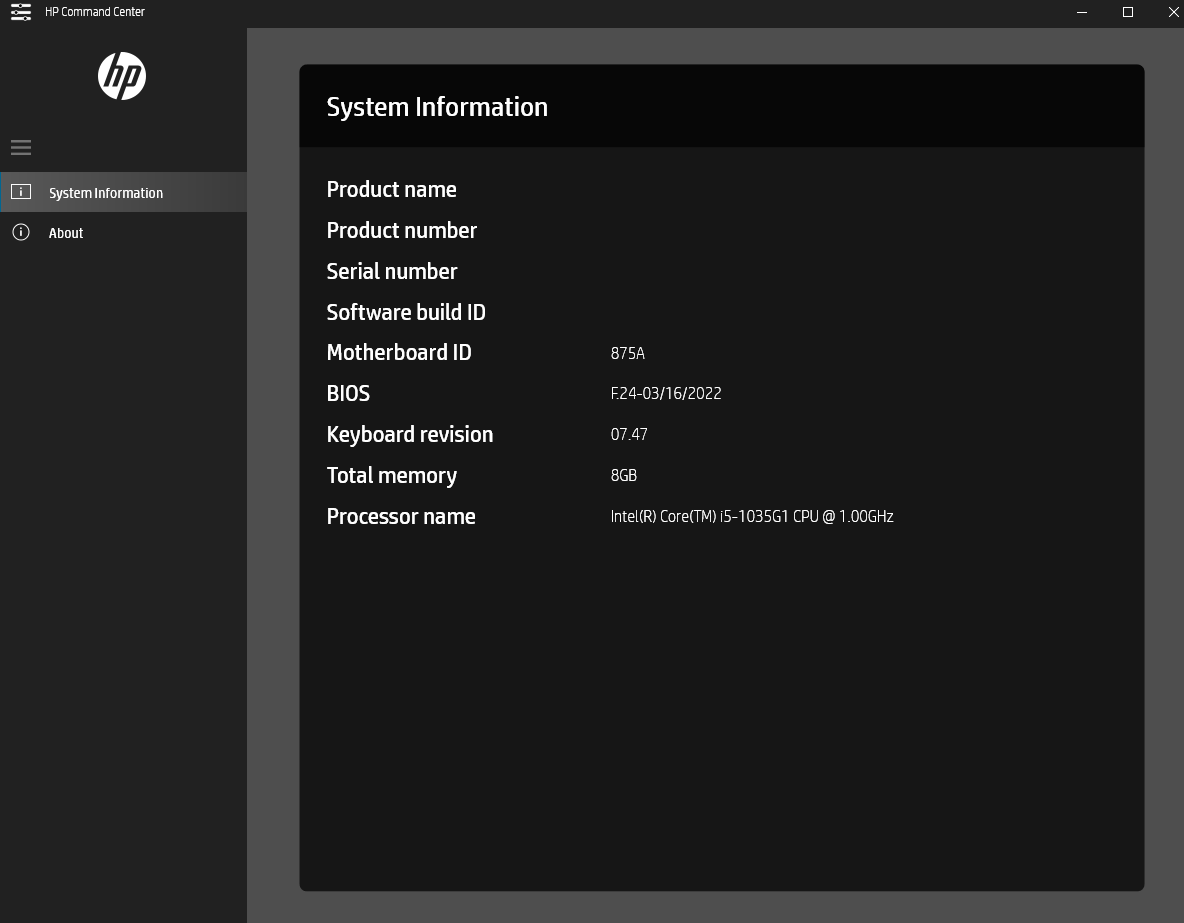This screenshot has height=923, width=1184.
Task: Click the "Motherboard ID" label
Action: pos(399,353)
